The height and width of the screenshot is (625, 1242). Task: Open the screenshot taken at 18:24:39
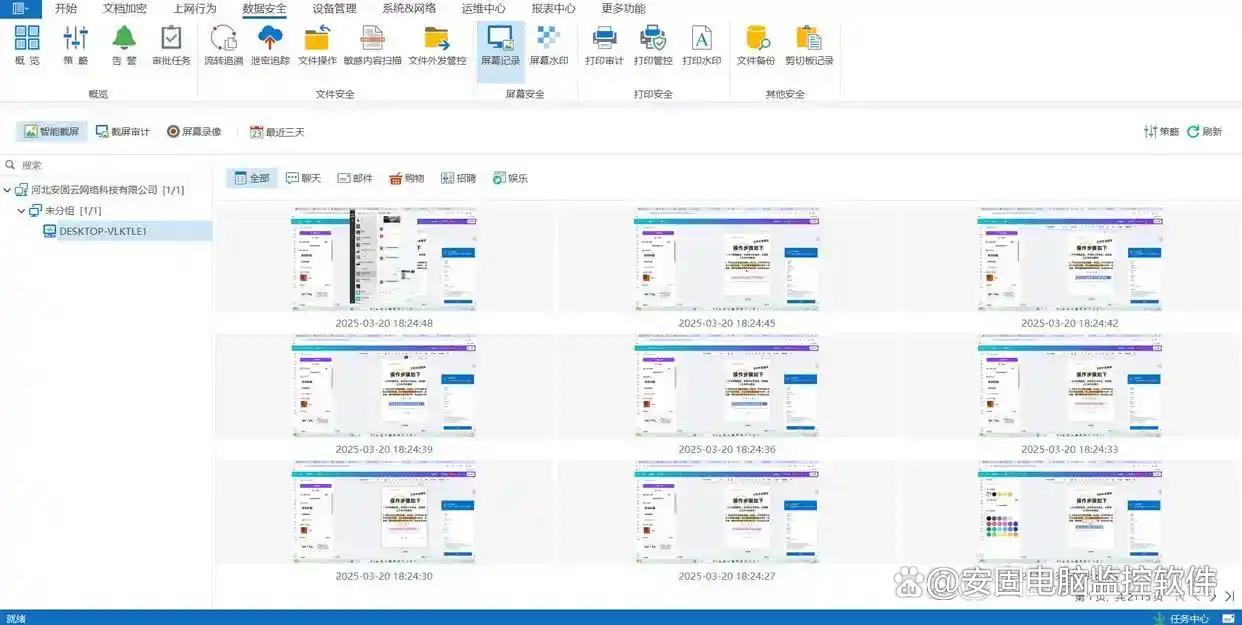[x=384, y=386]
